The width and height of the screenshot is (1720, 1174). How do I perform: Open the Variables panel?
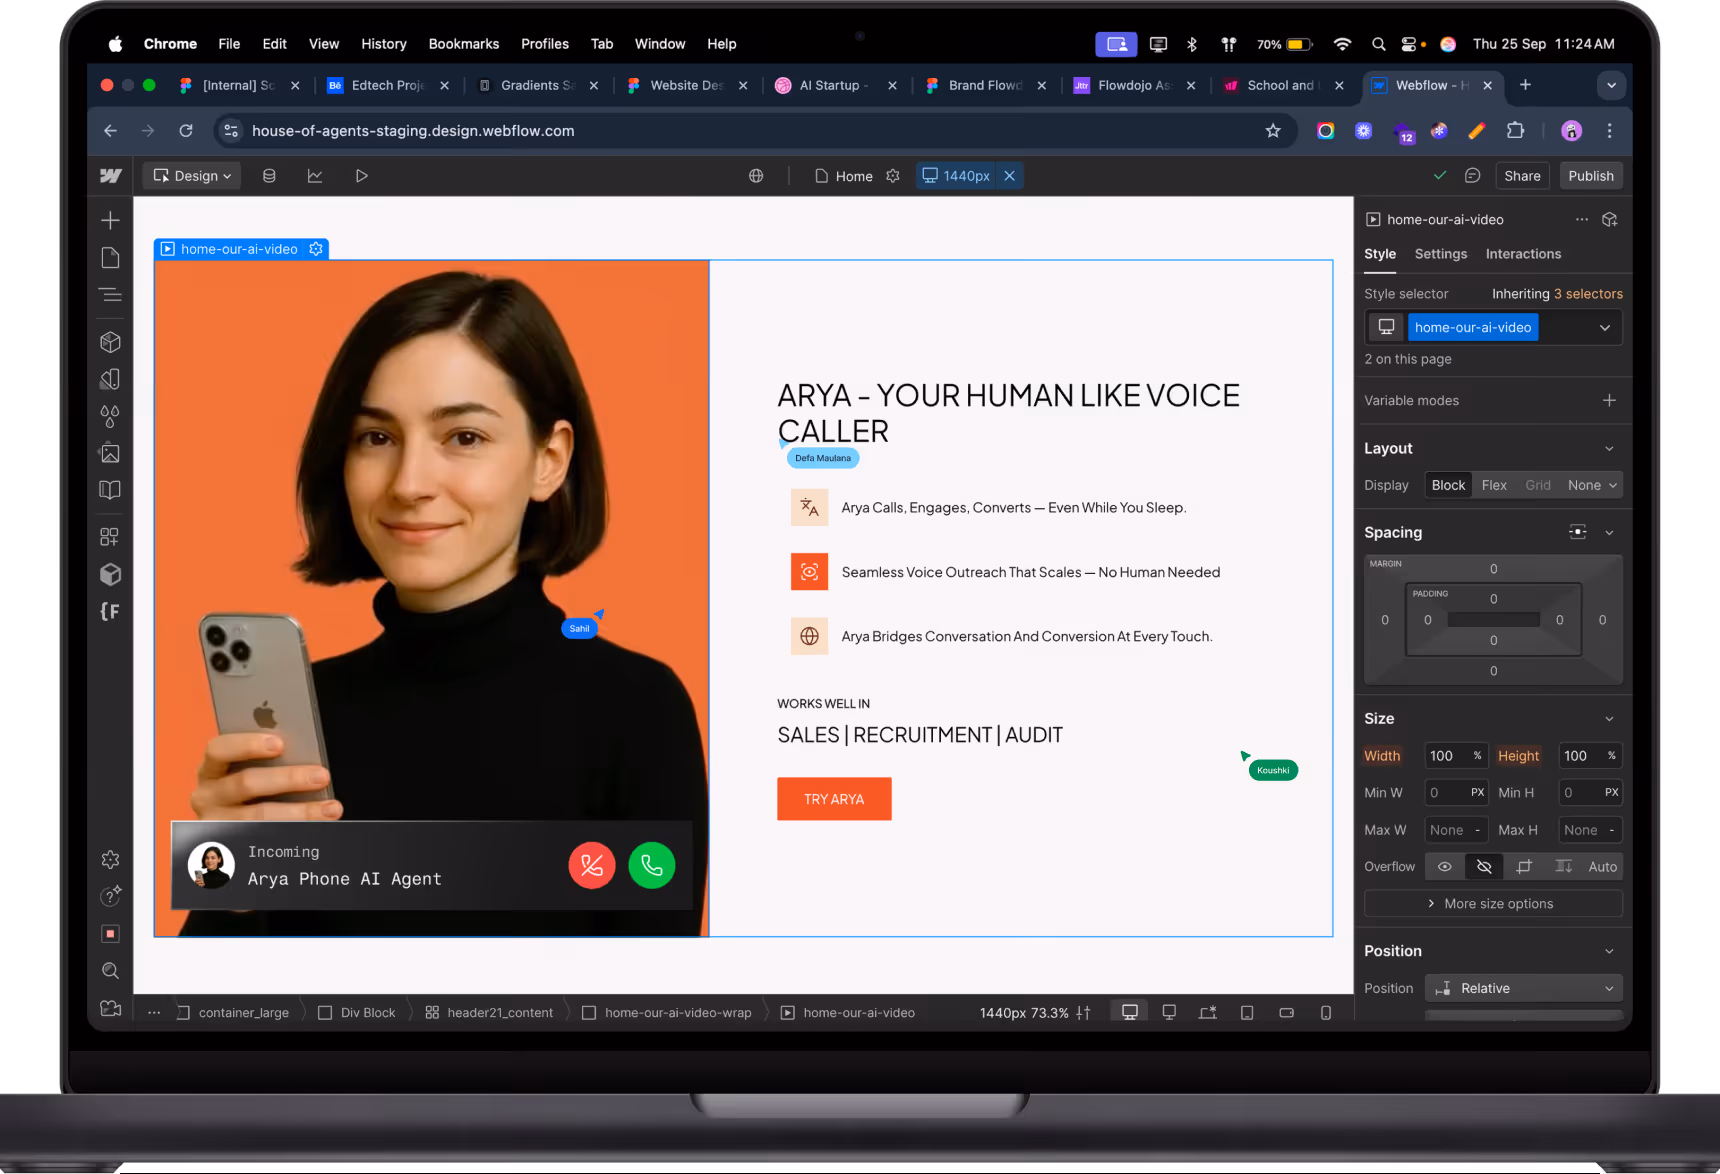tap(110, 416)
